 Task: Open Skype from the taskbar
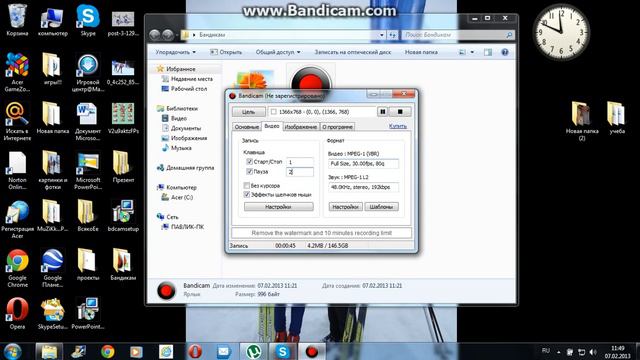click(x=282, y=351)
